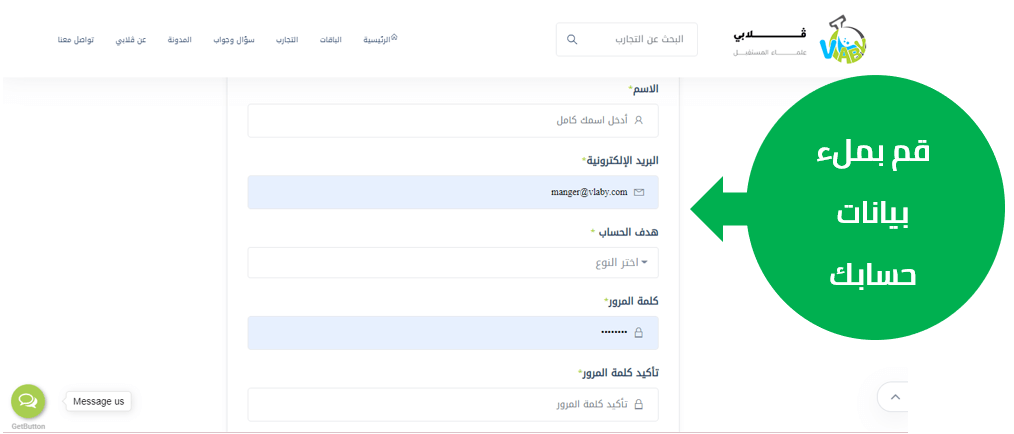
Task: Open the التجارب experiments menu item
Action: point(287,40)
